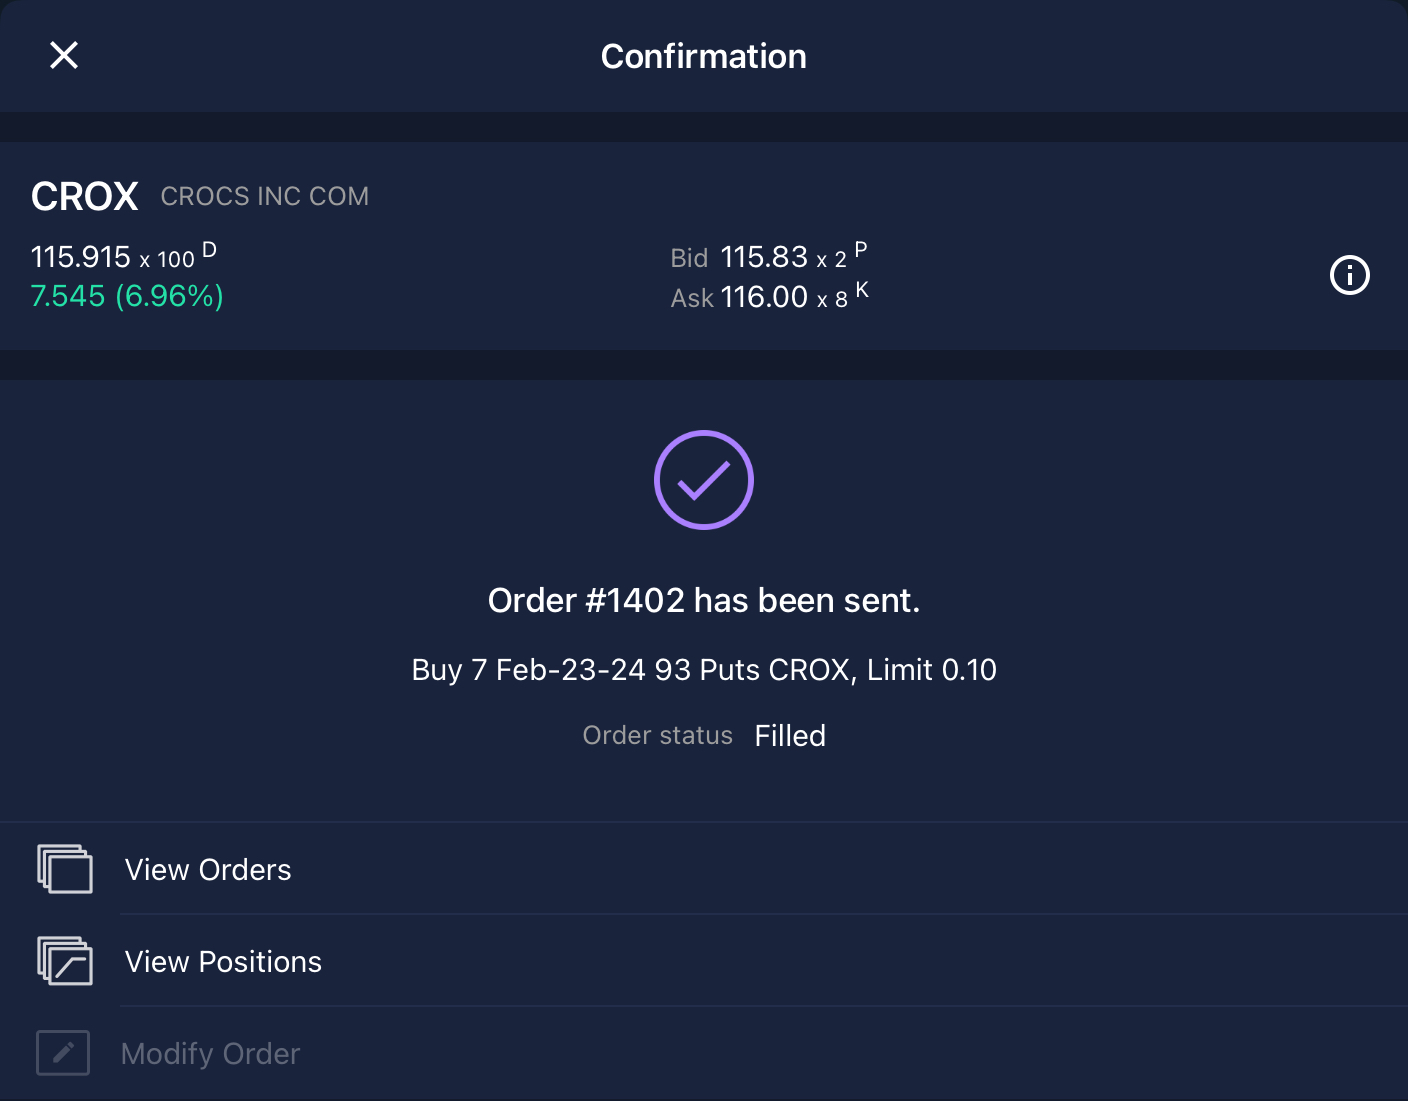
Task: Open the info circle icon for CROX
Action: pyautogui.click(x=1349, y=275)
